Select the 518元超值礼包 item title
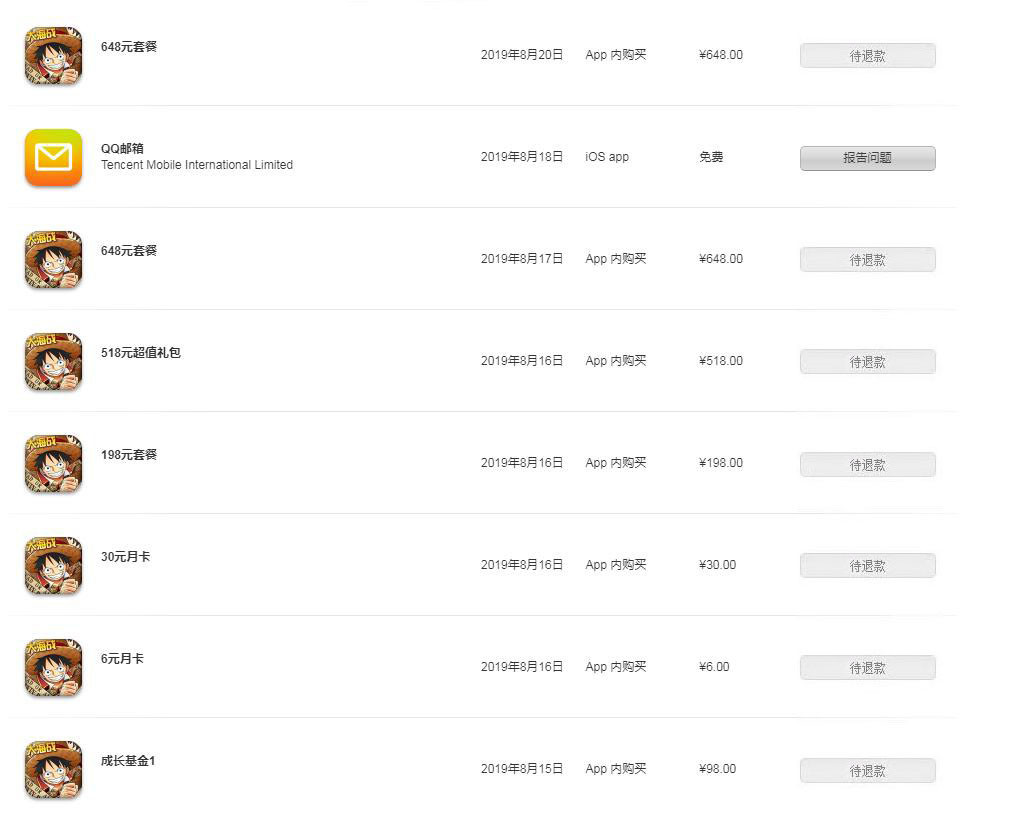 tap(141, 352)
